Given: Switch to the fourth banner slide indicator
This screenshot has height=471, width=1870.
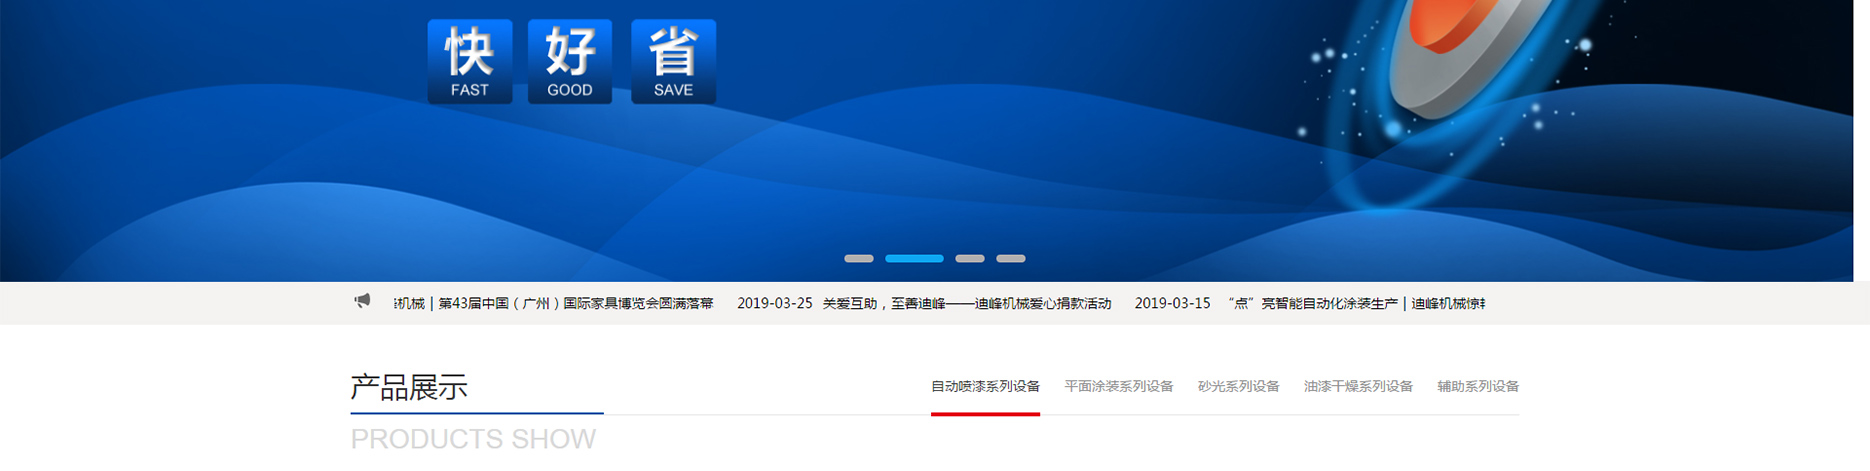Looking at the screenshot, I should click(1010, 259).
